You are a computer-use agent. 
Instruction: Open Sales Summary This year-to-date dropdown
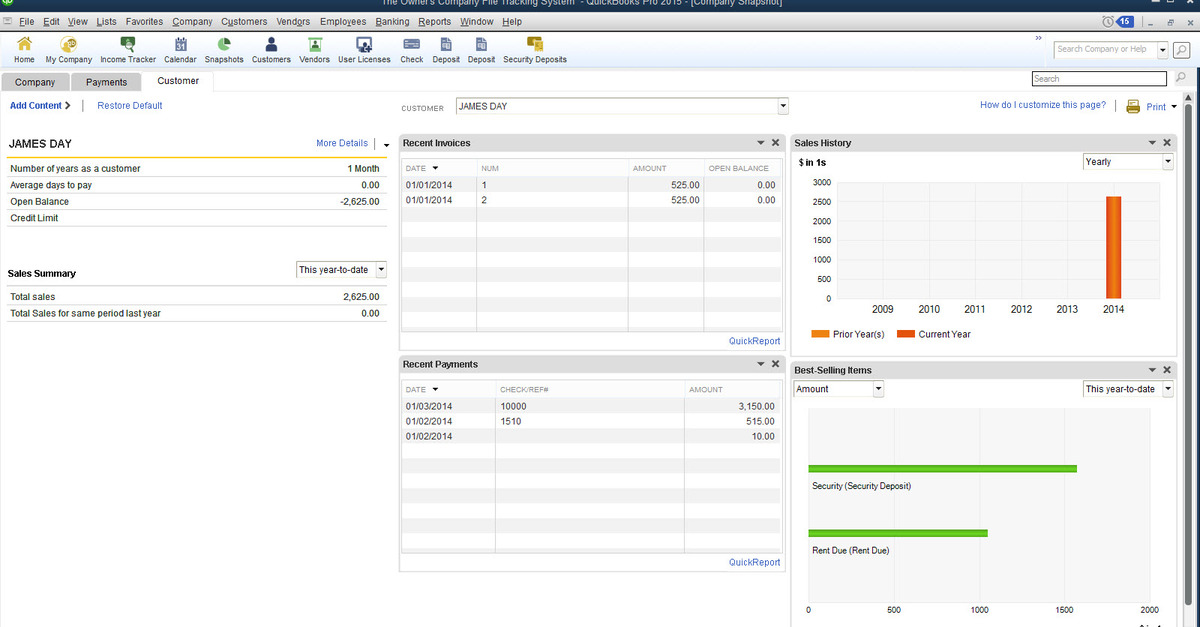[x=380, y=270]
